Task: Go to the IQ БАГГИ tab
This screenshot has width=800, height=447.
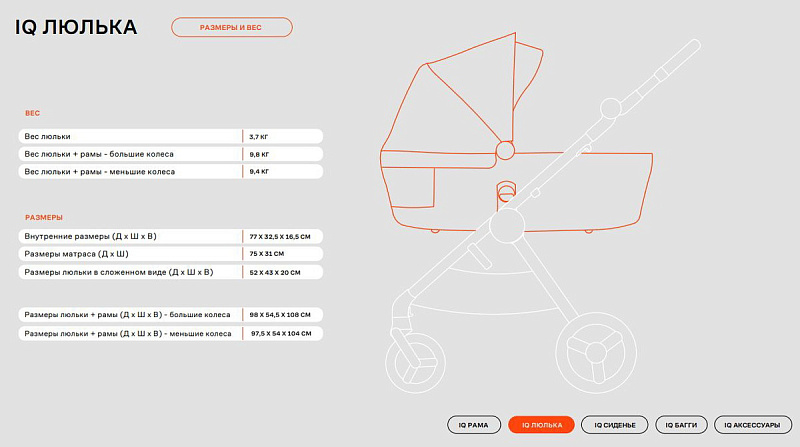Action: tap(683, 425)
